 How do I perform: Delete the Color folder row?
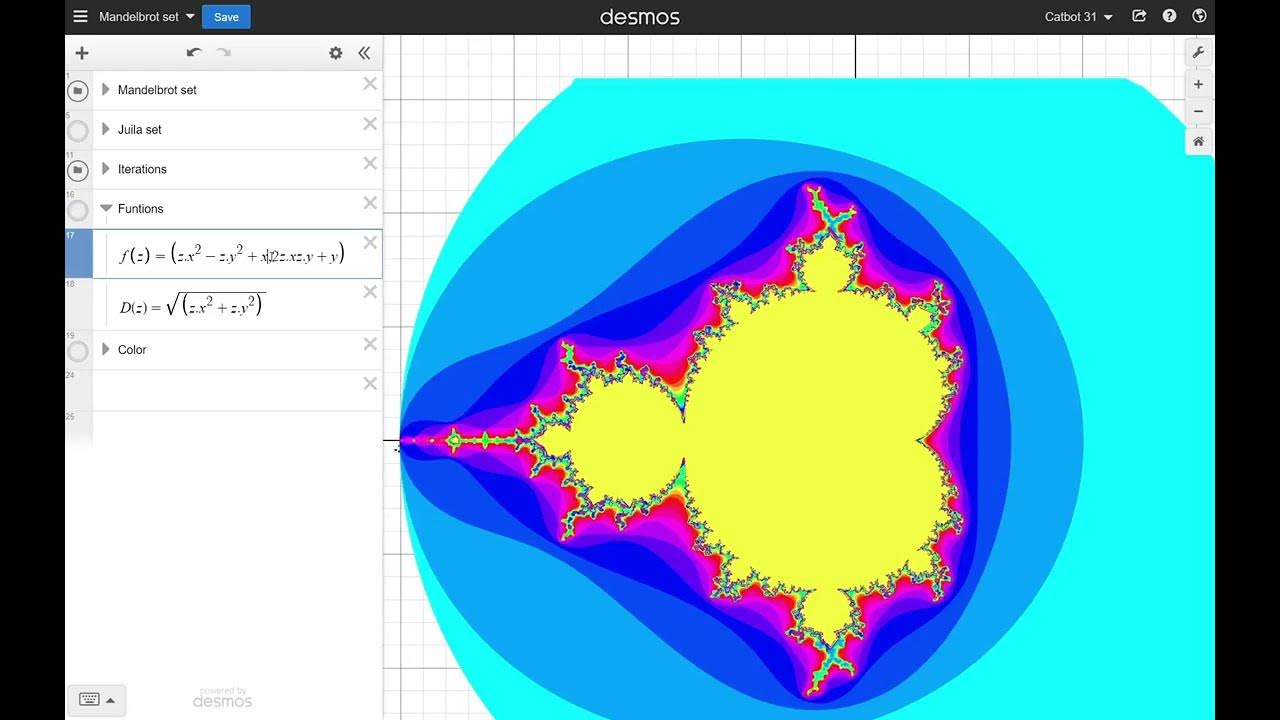tap(370, 344)
